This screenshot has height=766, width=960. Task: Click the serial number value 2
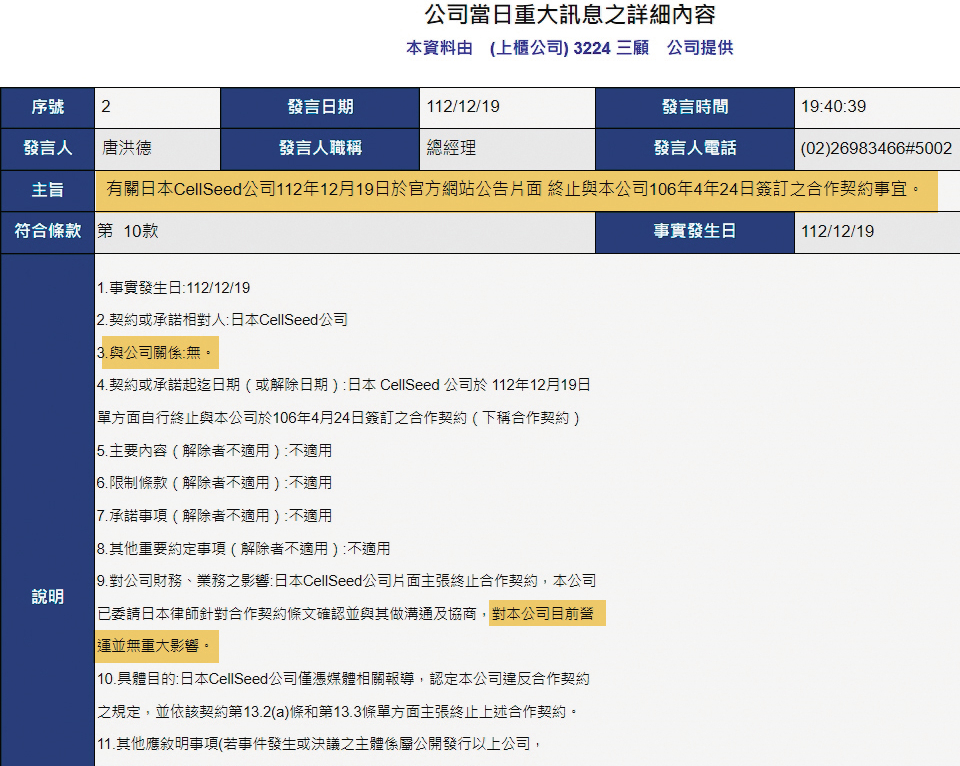click(x=106, y=107)
